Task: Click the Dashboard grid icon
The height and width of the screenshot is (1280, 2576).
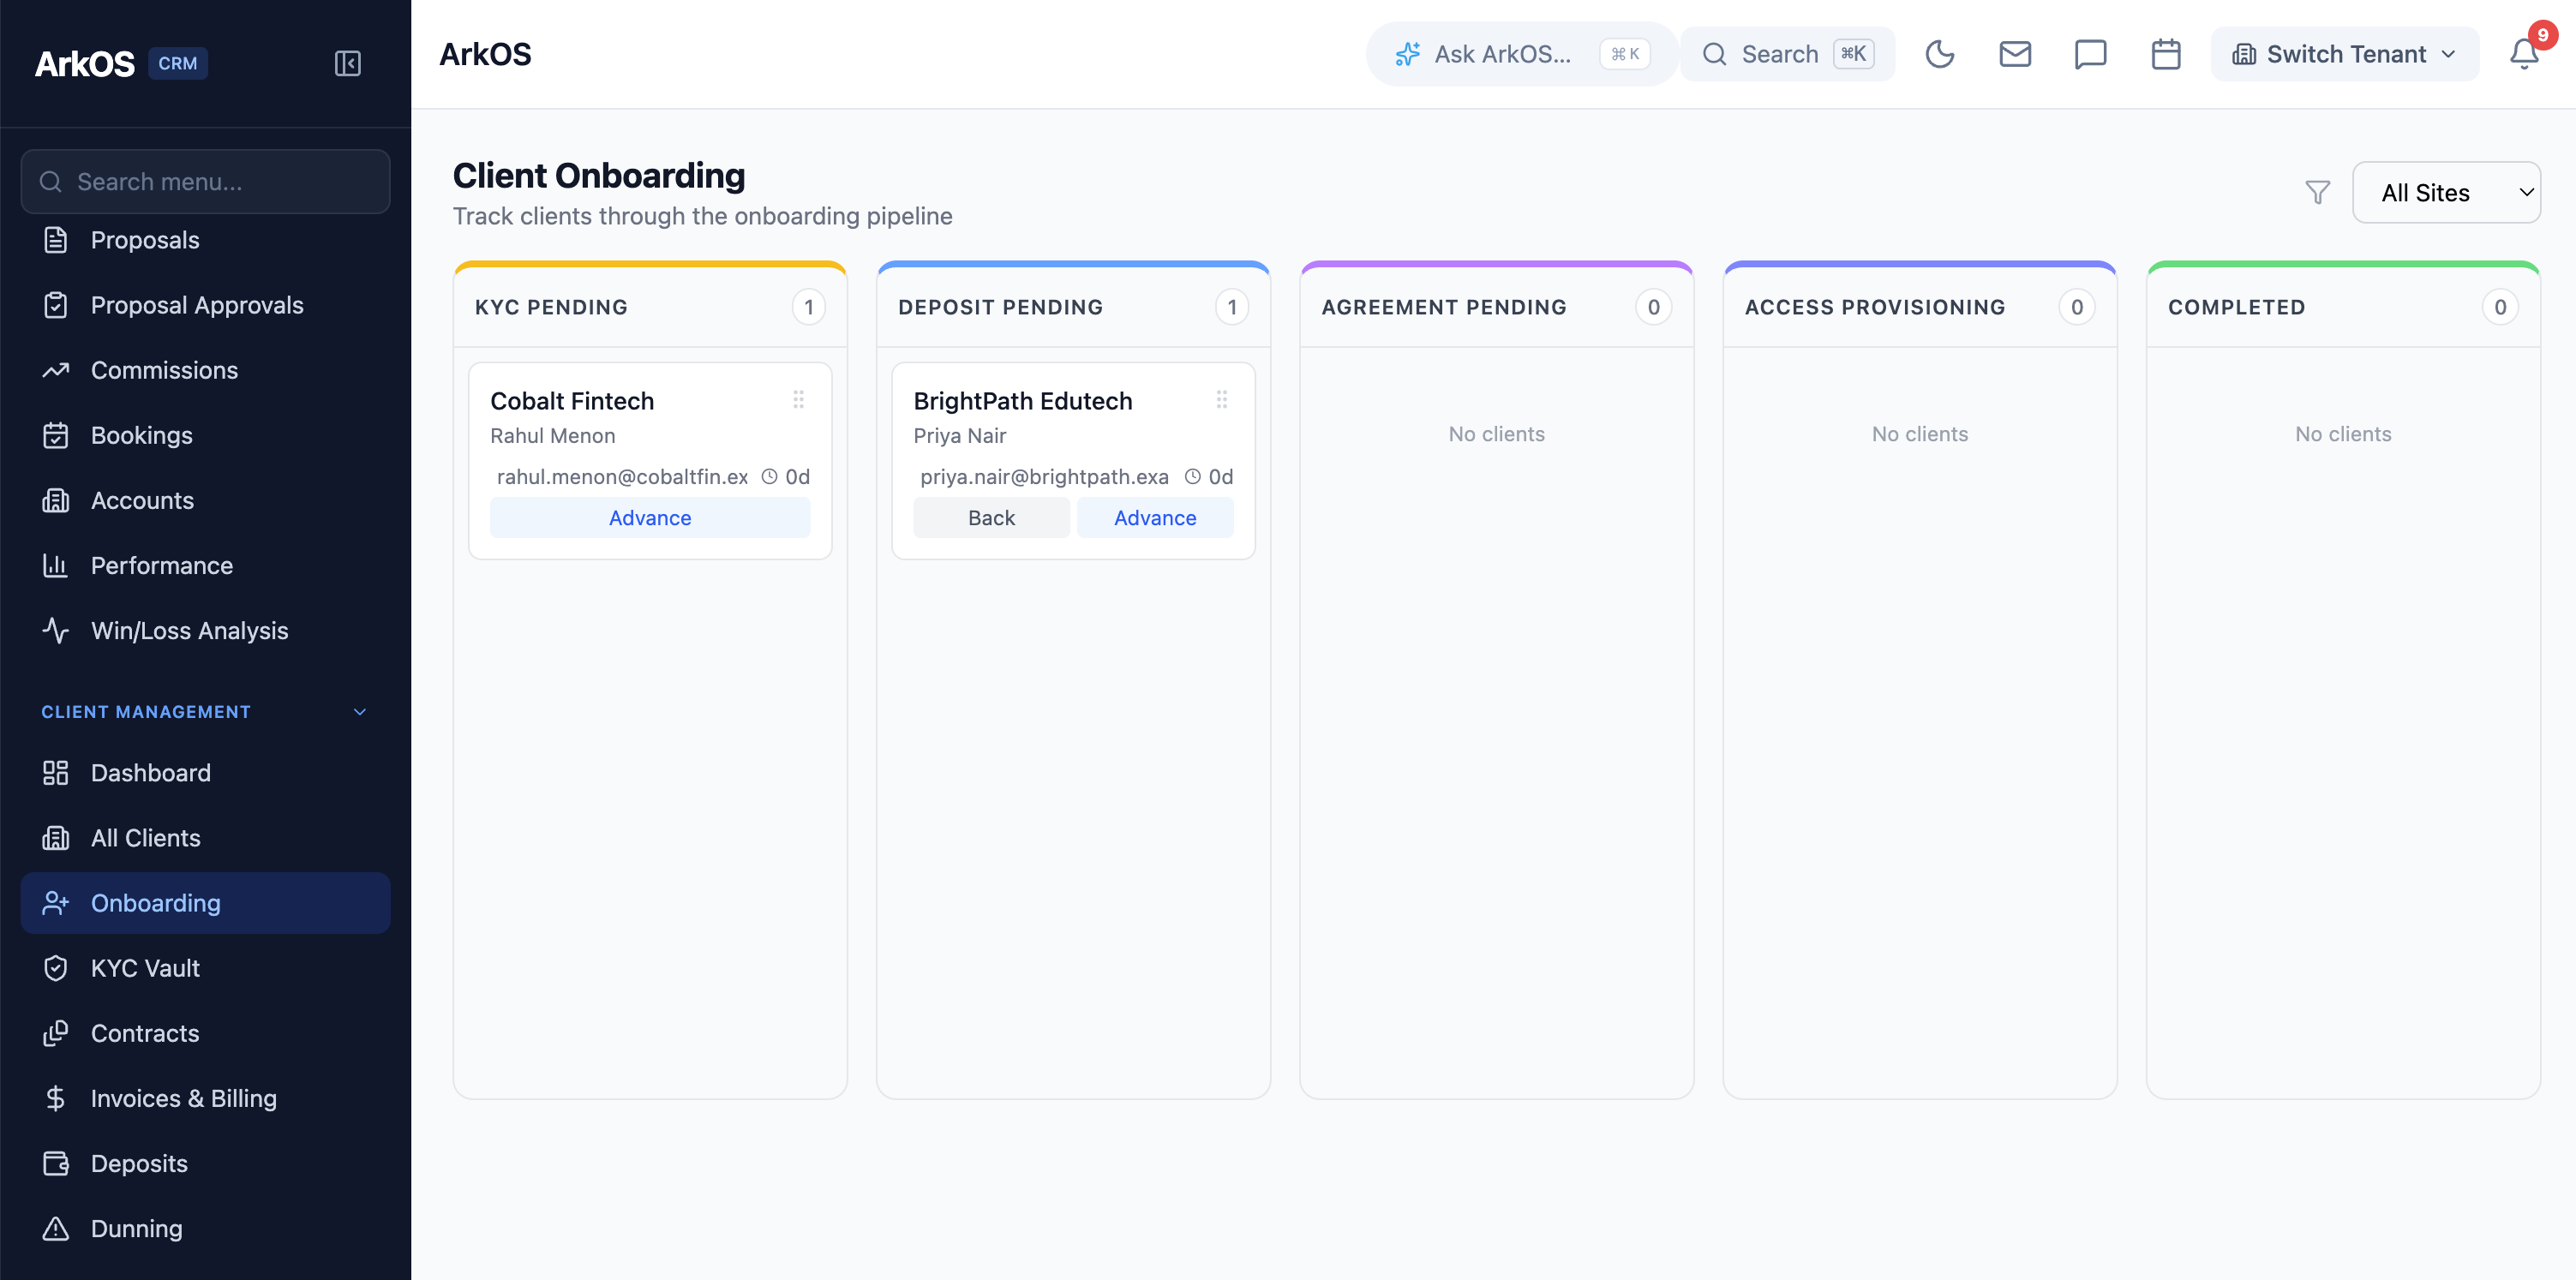Action: (x=56, y=773)
